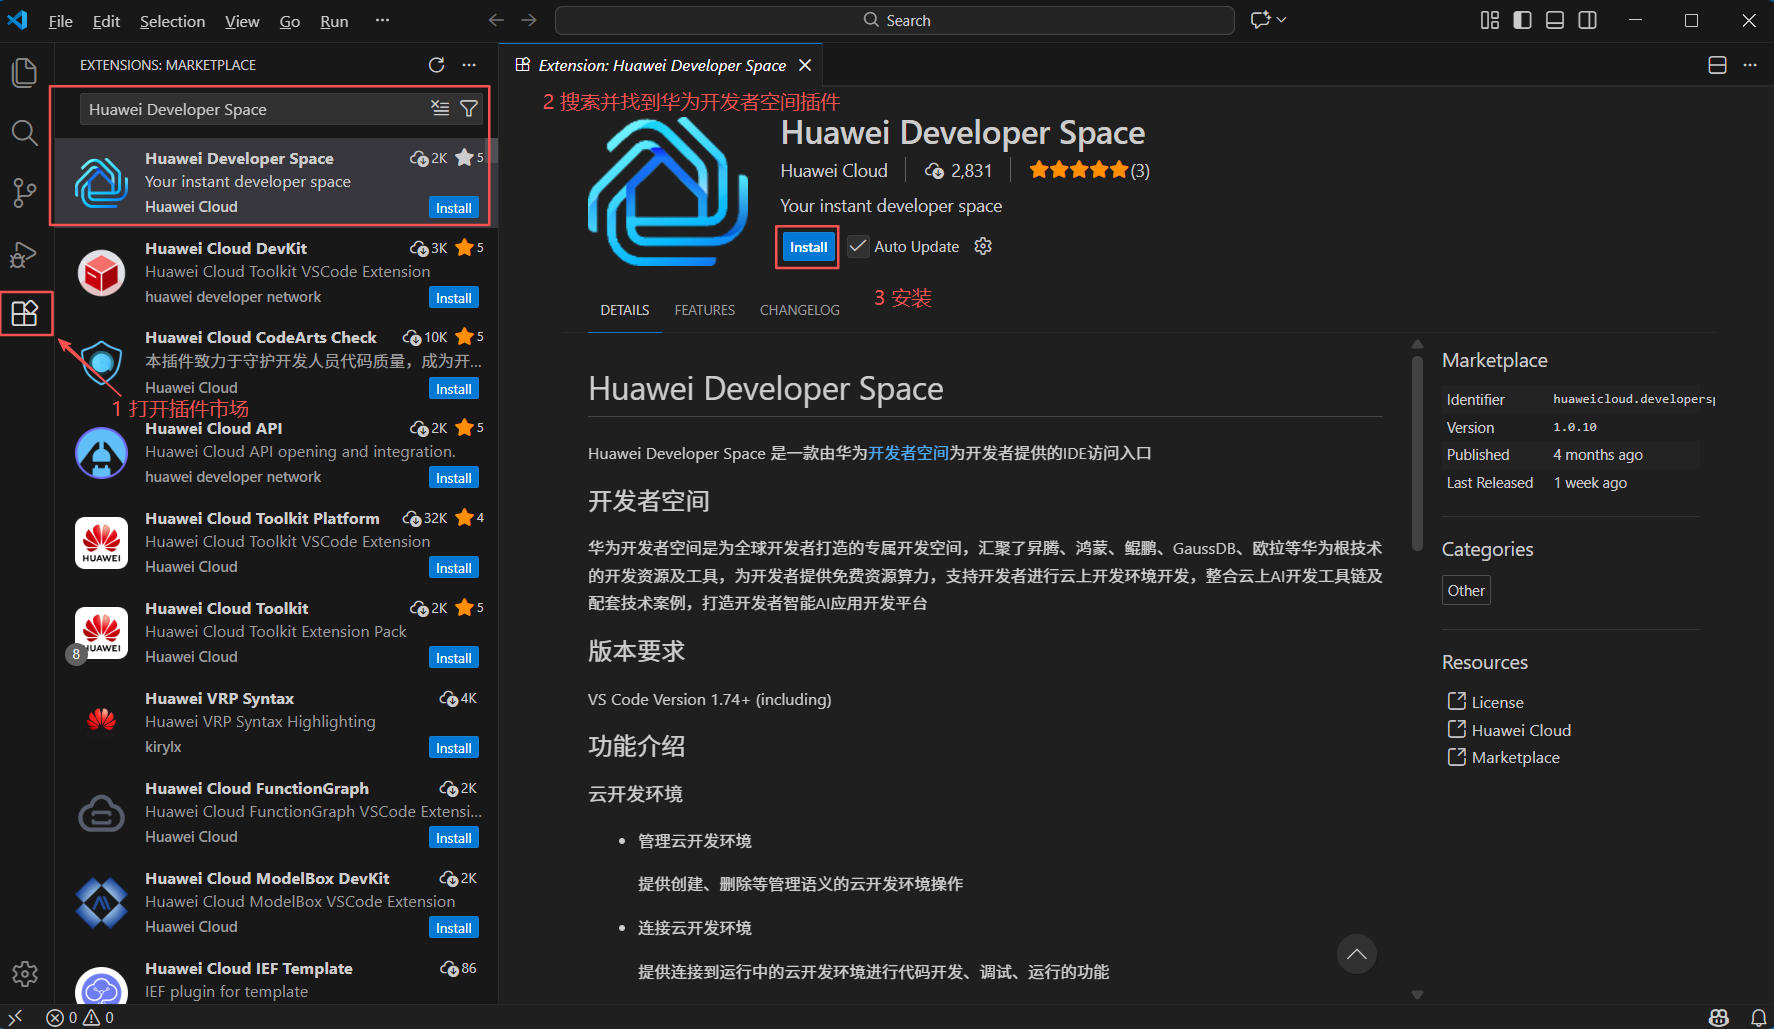Open editor More Actions menu
This screenshot has width=1774, height=1029.
click(x=1750, y=65)
